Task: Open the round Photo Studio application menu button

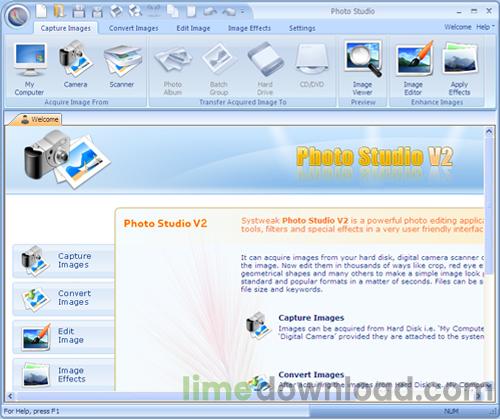Action: 17,16
